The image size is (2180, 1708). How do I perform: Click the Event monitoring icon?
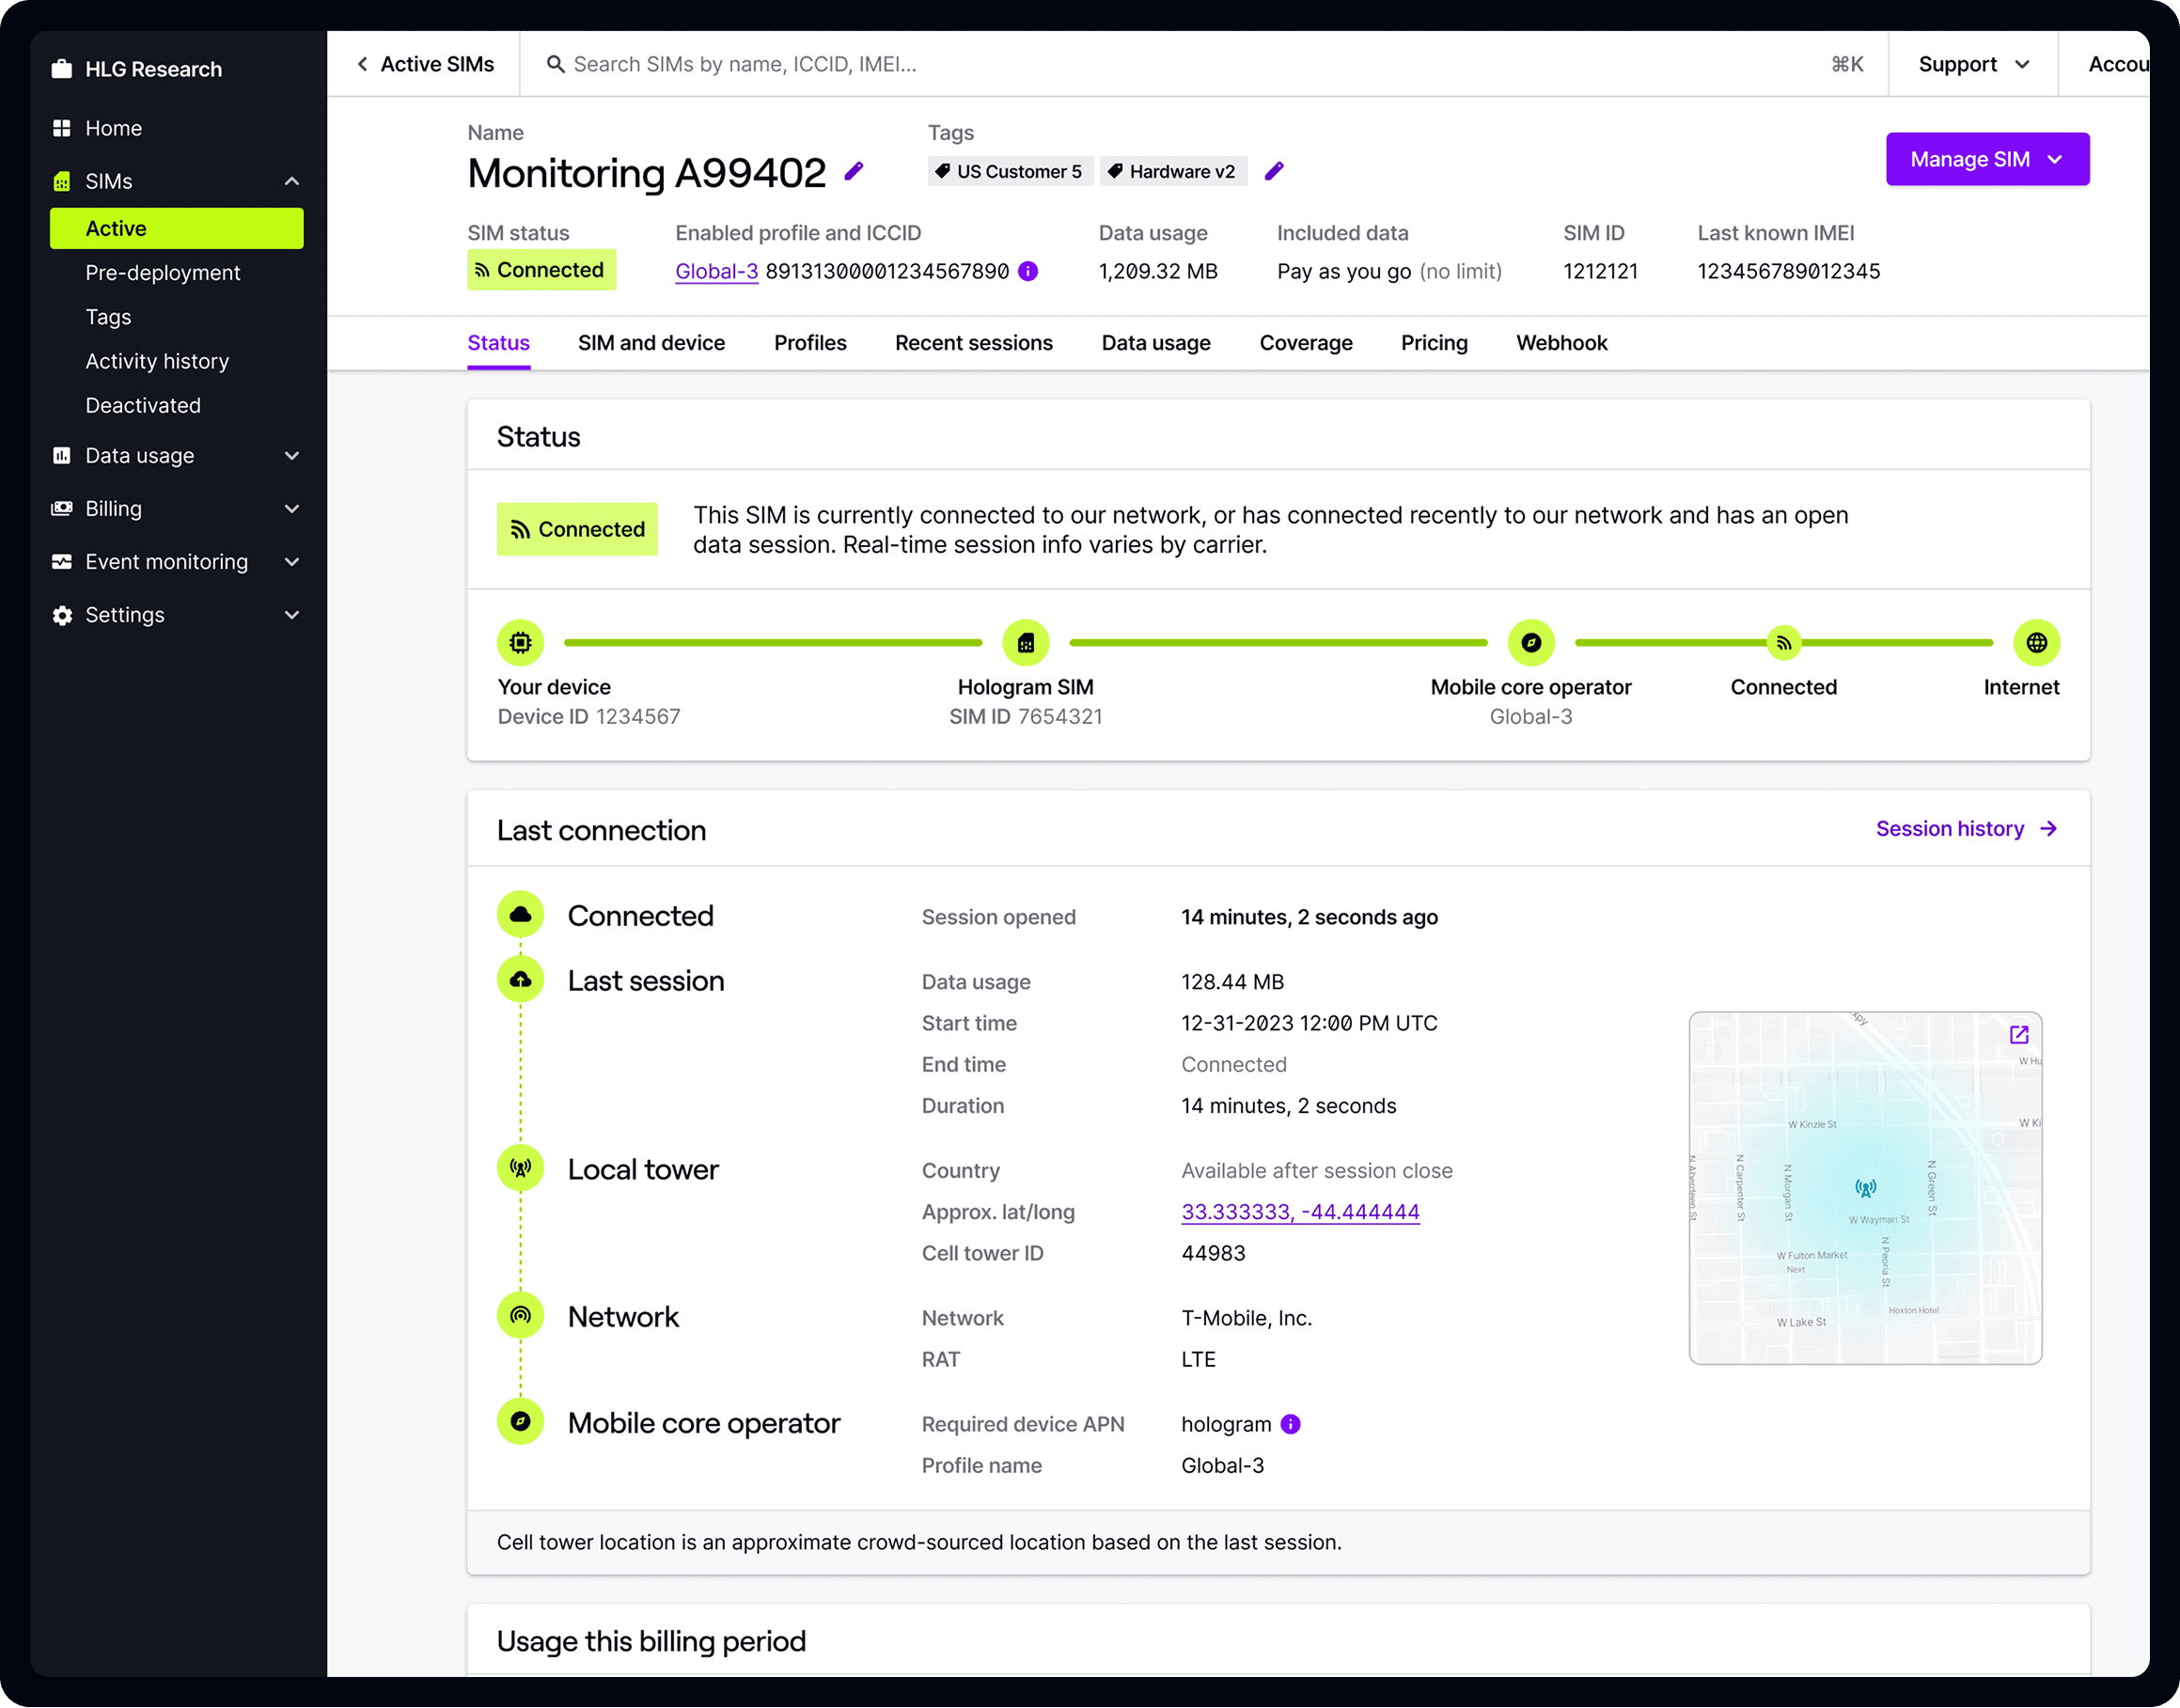(61, 561)
